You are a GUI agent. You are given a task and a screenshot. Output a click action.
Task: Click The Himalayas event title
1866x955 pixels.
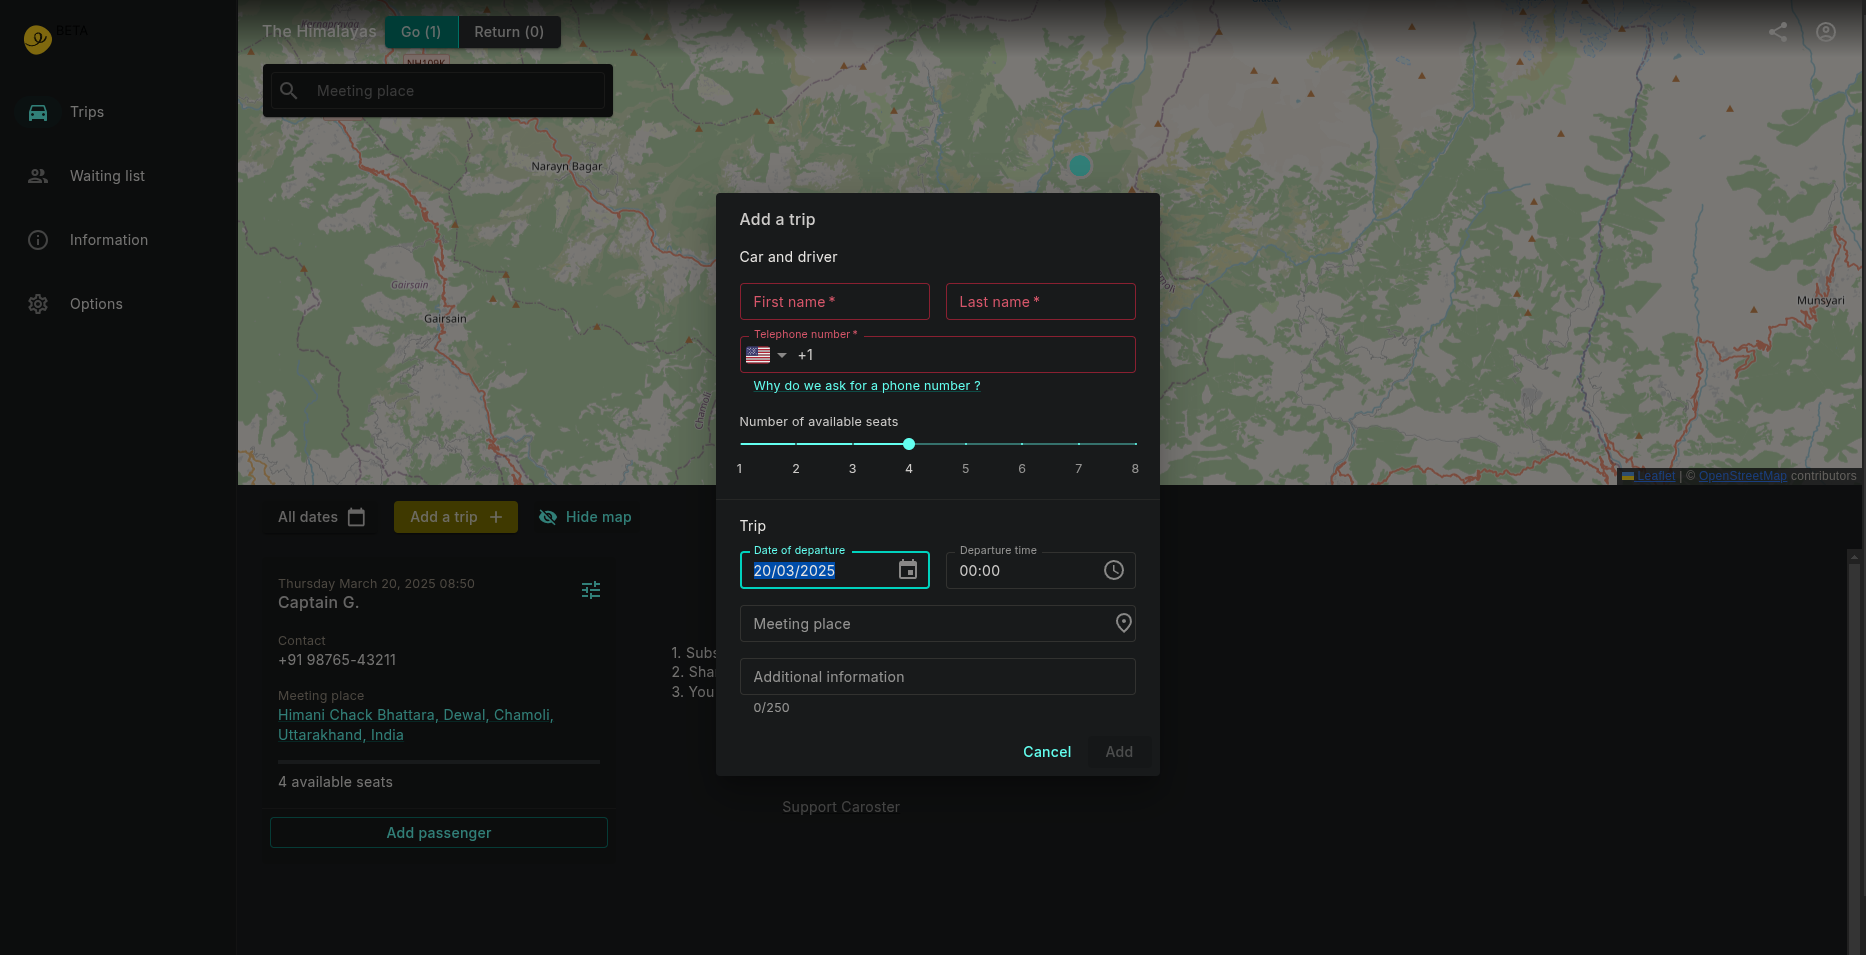(319, 32)
